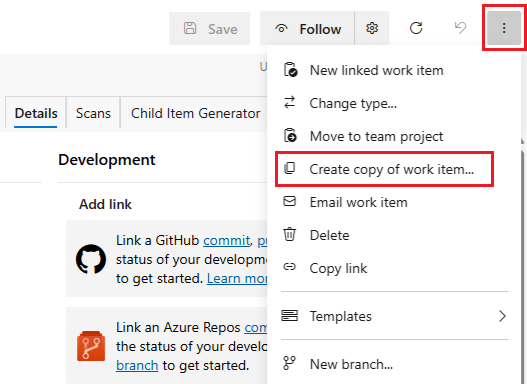Open Azure Repos commit link
The image size is (527, 384).
pyautogui.click(x=256, y=328)
